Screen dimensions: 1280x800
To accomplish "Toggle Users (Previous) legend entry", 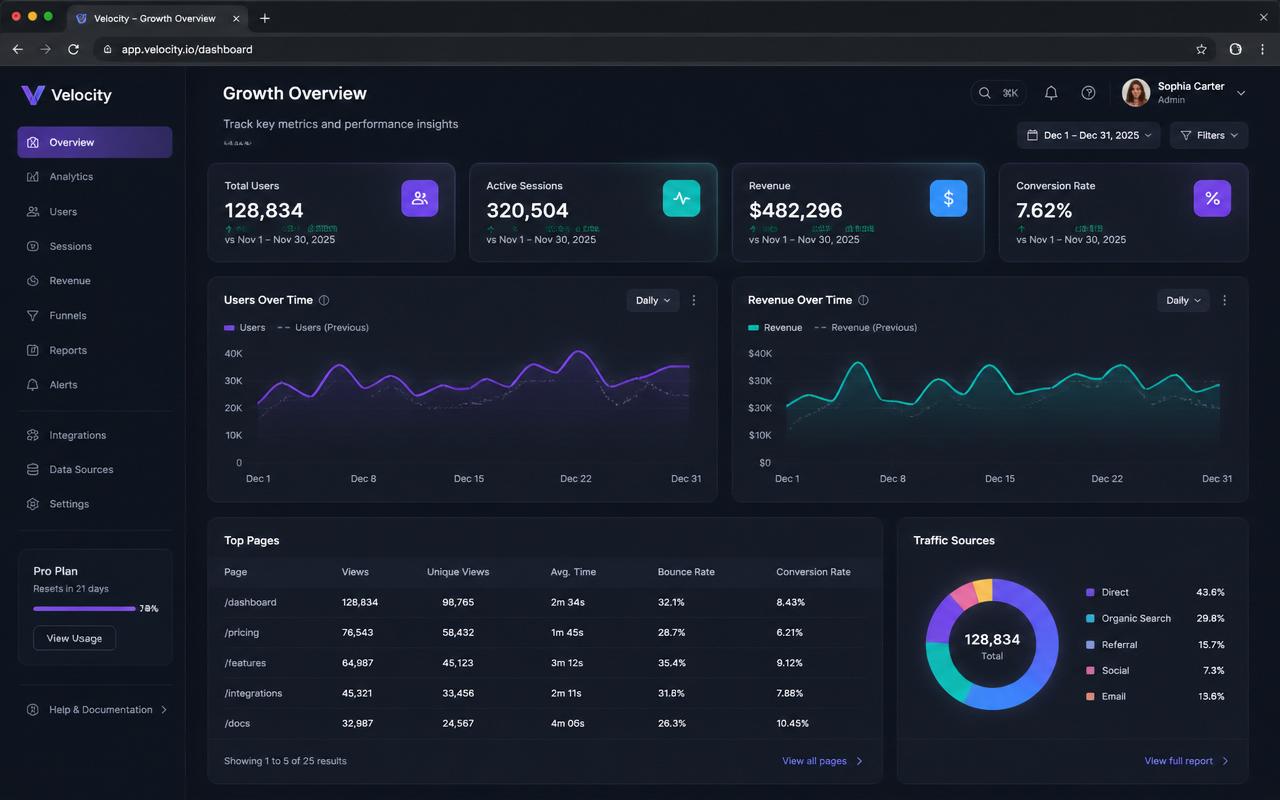I will point(323,328).
